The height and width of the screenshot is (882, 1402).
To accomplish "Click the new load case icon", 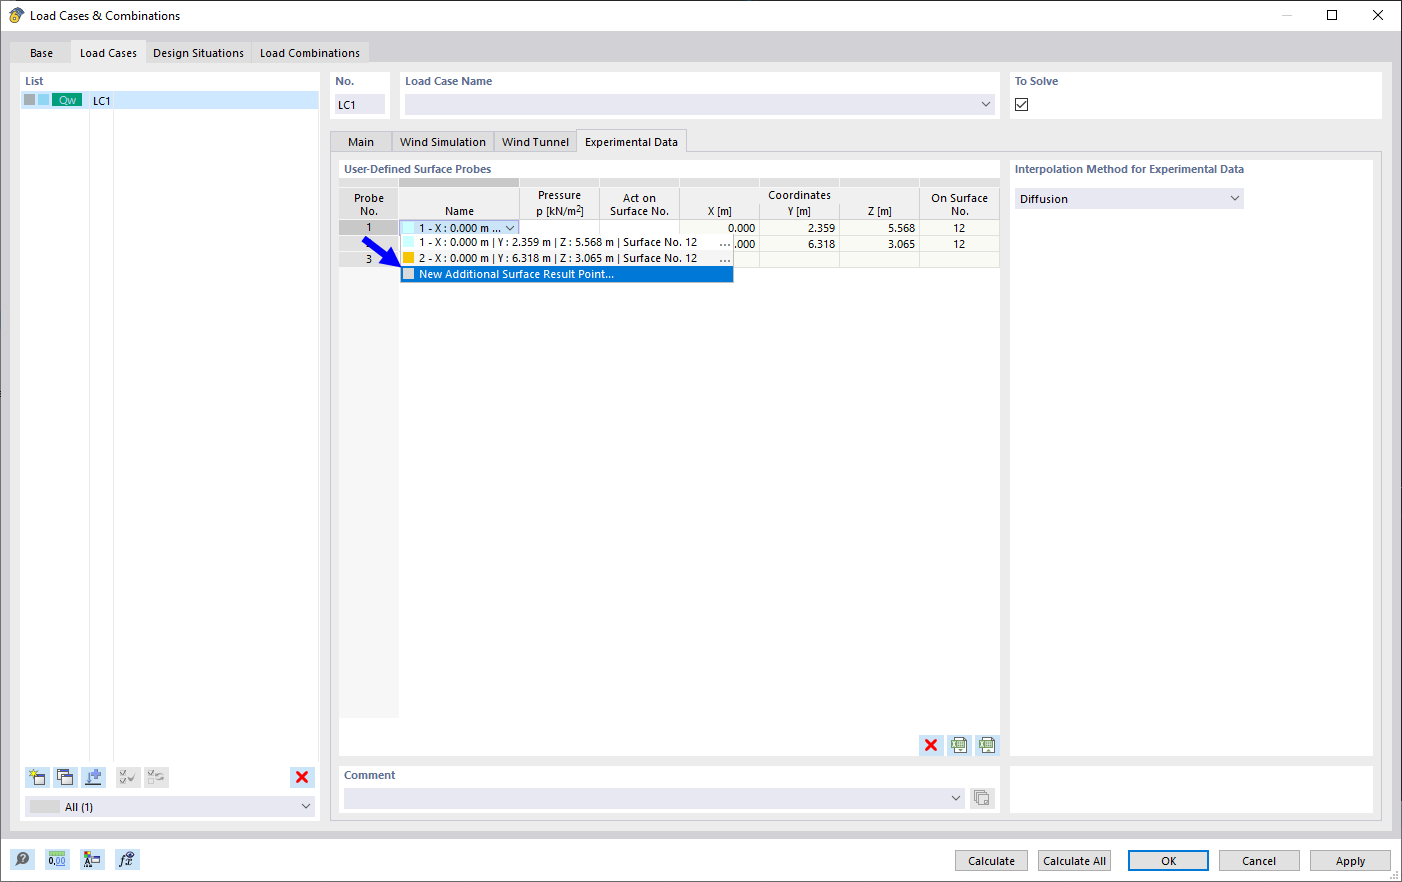I will click(37, 777).
